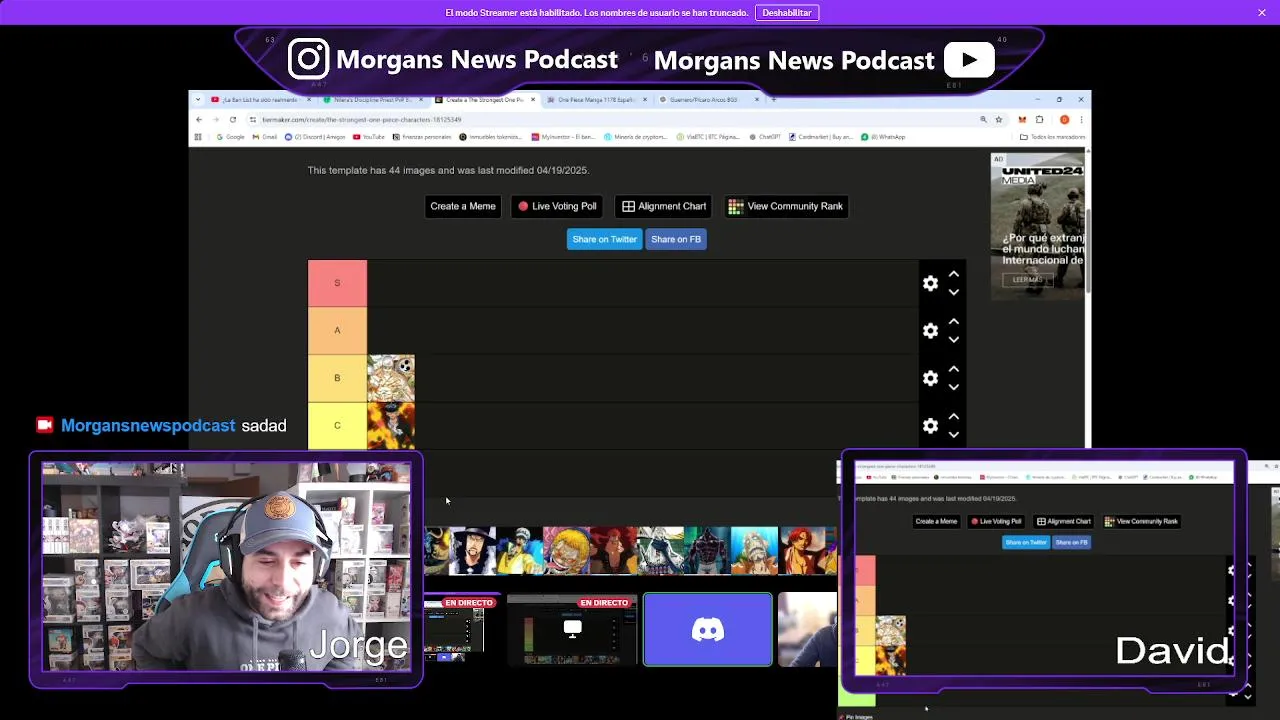Select the yellow B tier label
Image resolution: width=1280 pixels, height=720 pixels.
[x=337, y=378]
